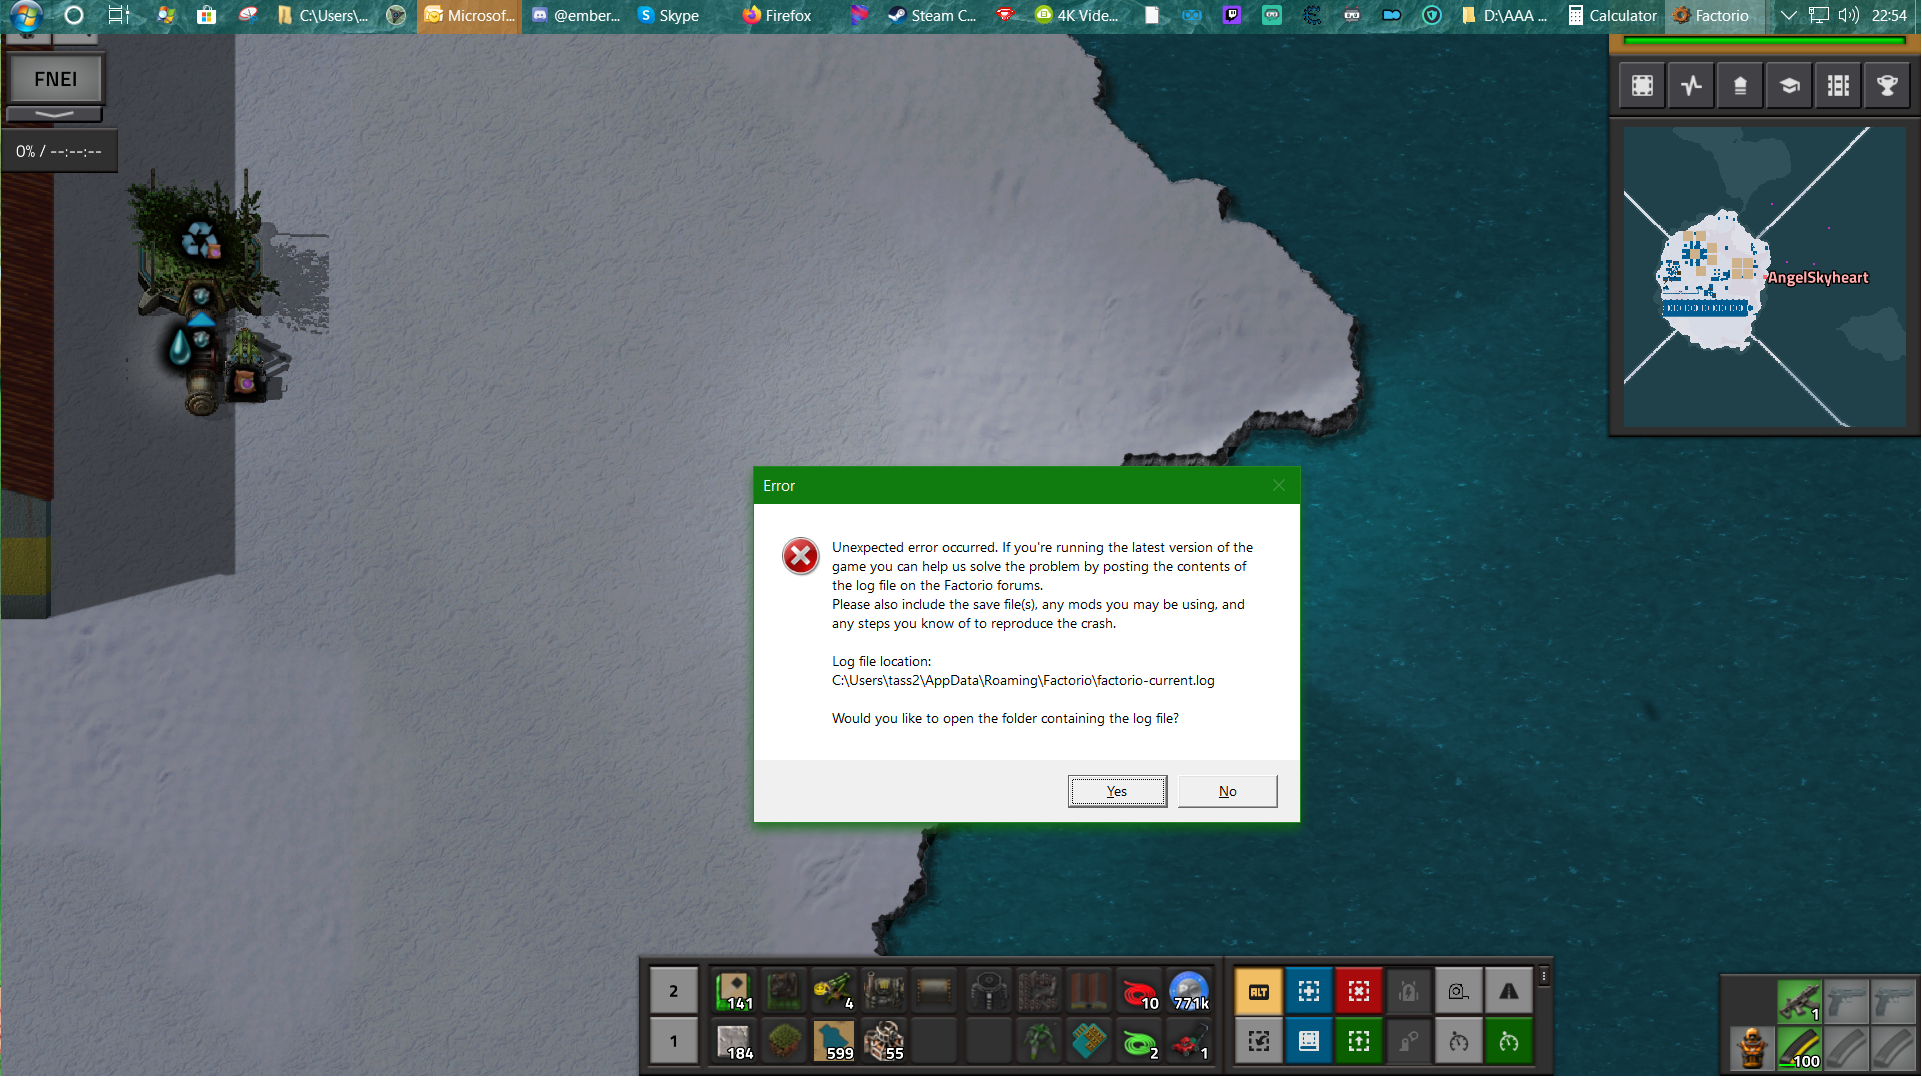Toggle ALT mode shortcut
Screen dimensions: 1922x1080
(x=1259, y=991)
